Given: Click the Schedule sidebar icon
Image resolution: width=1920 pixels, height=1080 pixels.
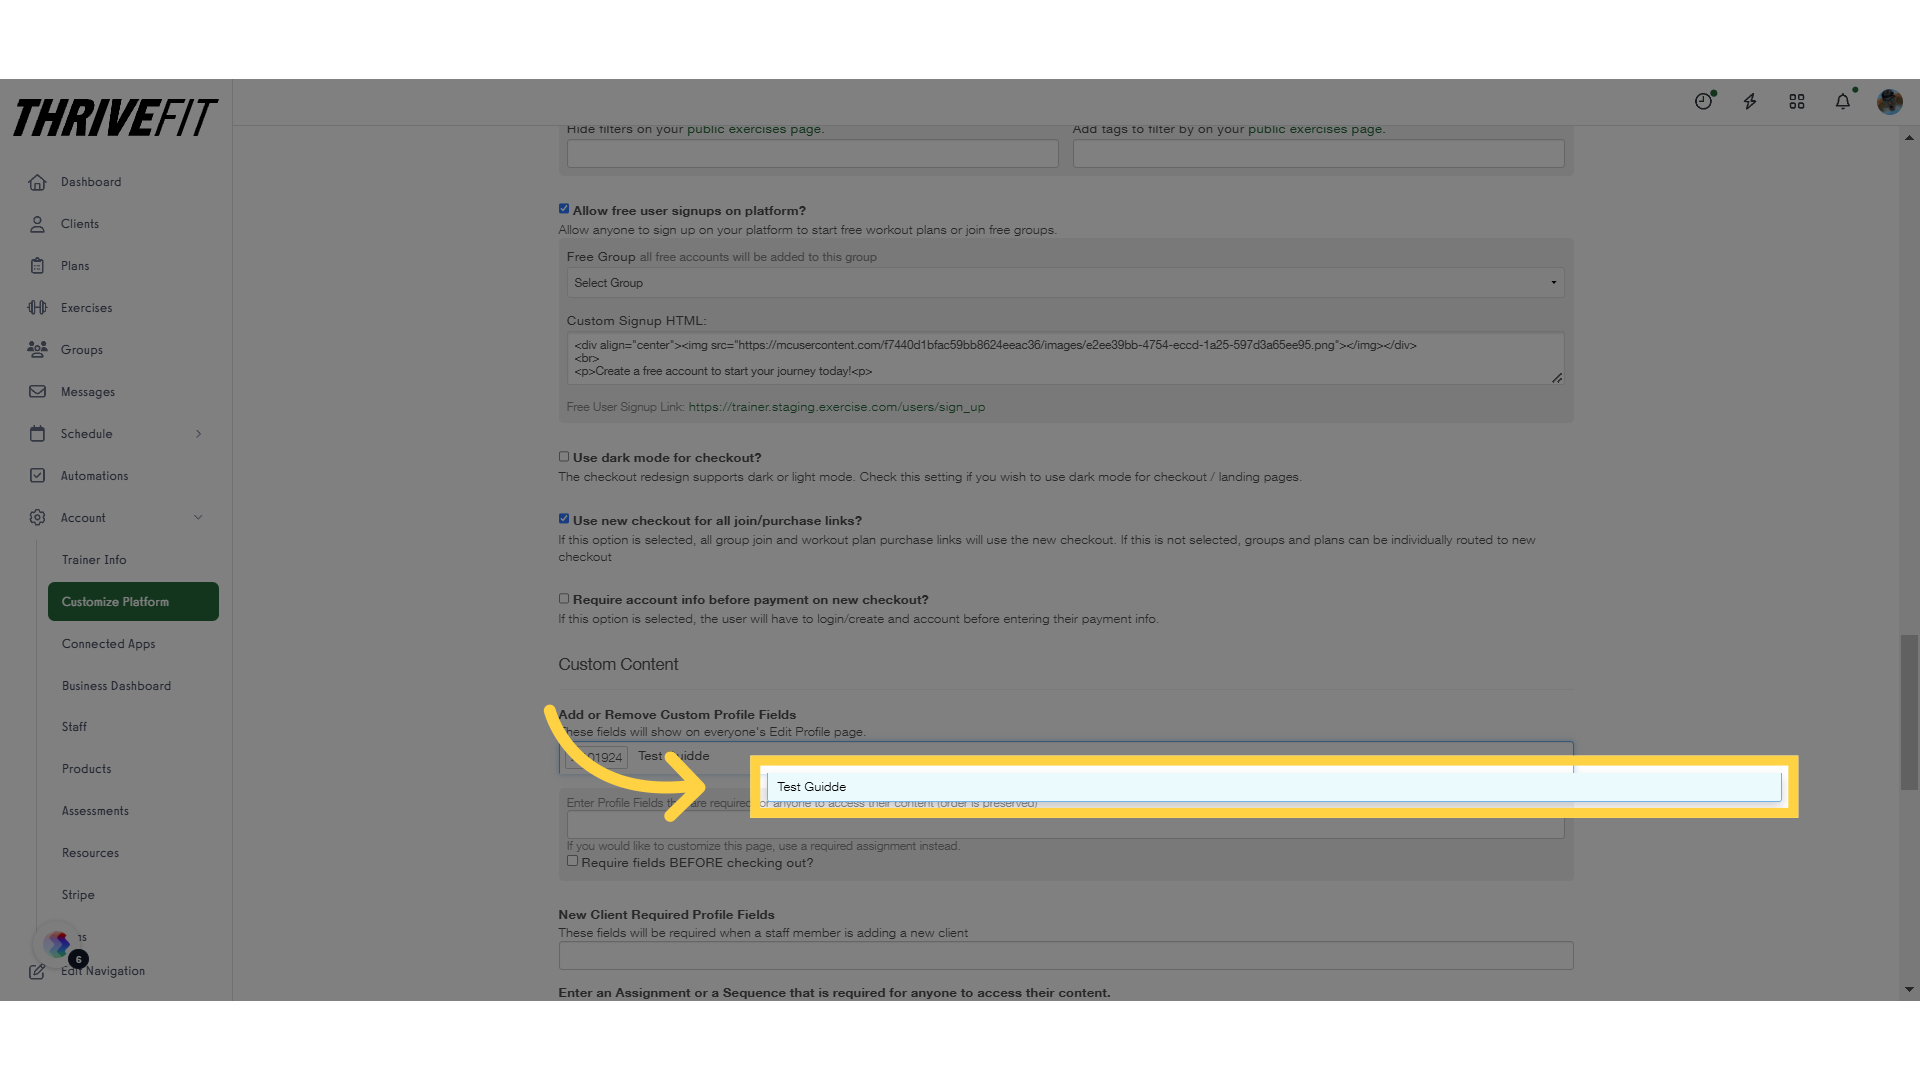Looking at the screenshot, I should pos(37,433).
